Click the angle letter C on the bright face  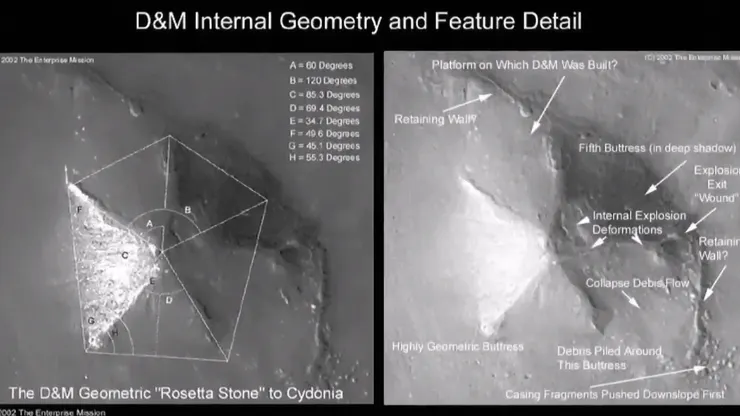pyautogui.click(x=125, y=255)
